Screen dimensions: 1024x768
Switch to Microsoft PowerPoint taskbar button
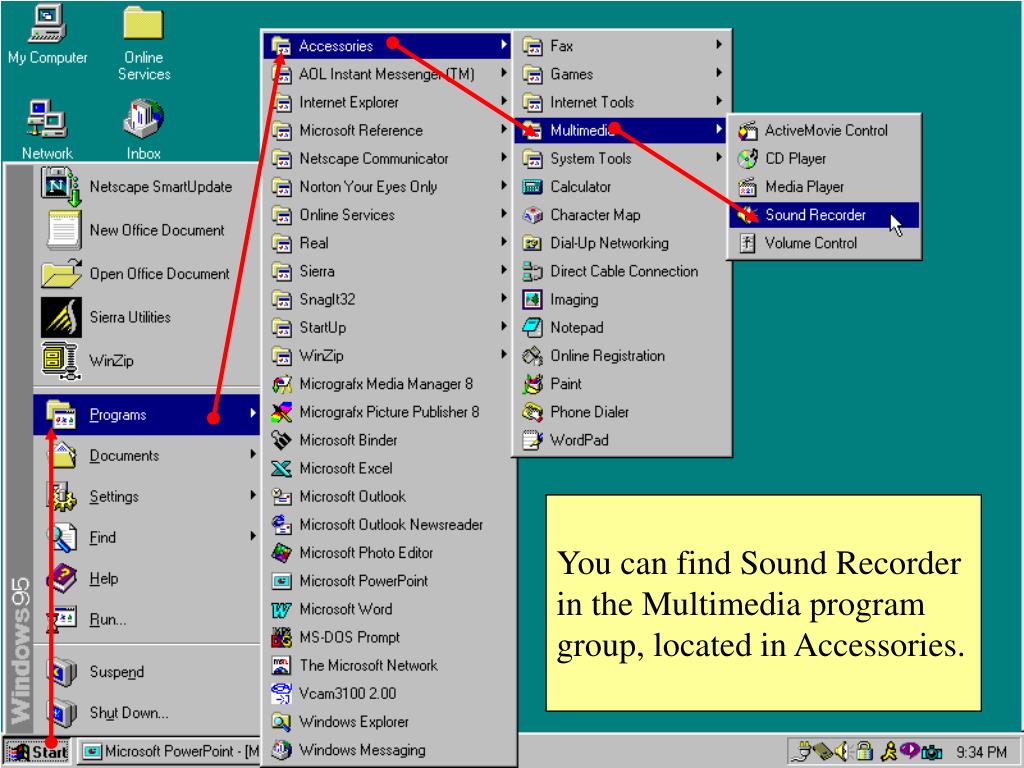click(x=169, y=752)
